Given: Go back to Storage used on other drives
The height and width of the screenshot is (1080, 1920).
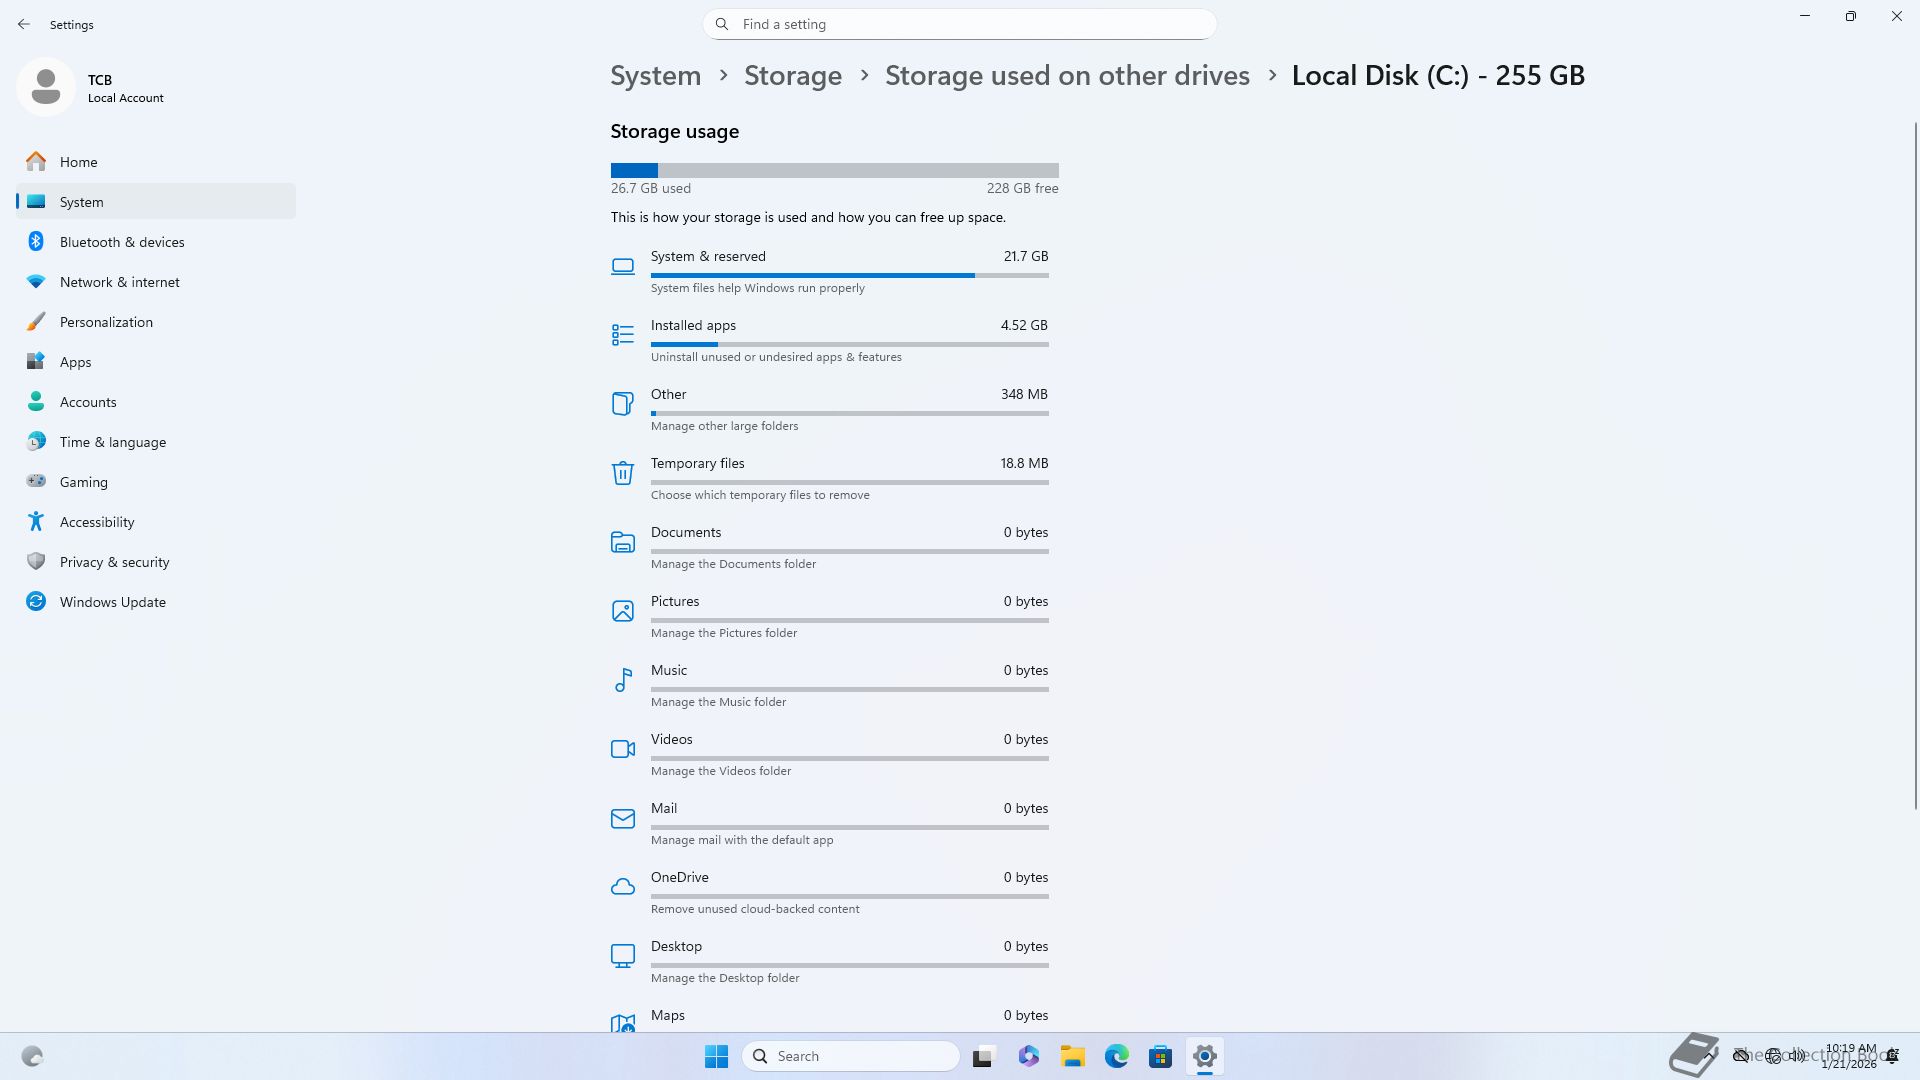Looking at the screenshot, I should tap(1066, 76).
